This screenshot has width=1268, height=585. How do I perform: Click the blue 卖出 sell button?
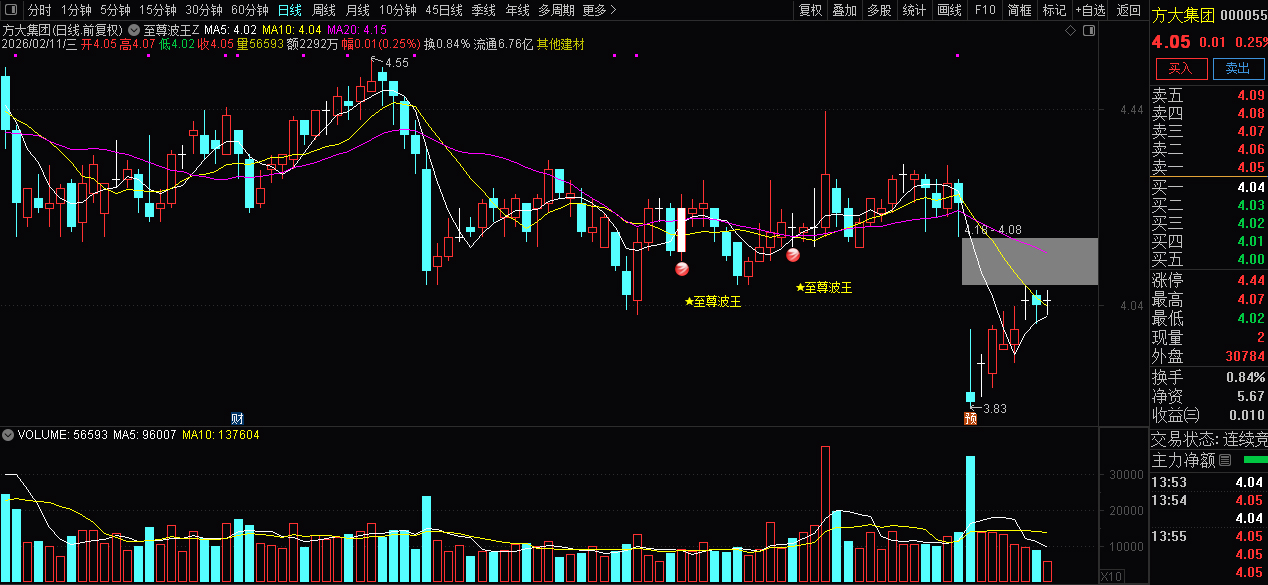pyautogui.click(x=1238, y=68)
